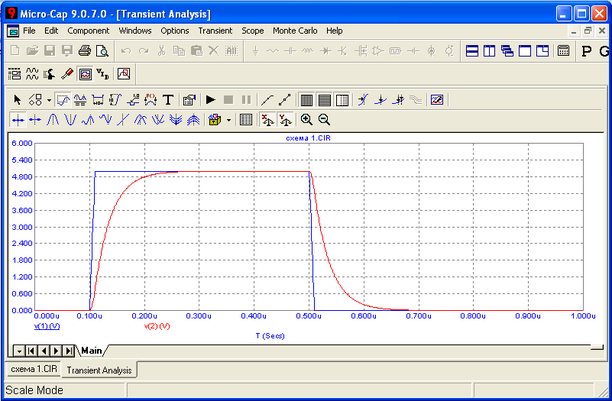
Task: Toggle the pressed toolbar button in second row
Action: click(x=84, y=74)
